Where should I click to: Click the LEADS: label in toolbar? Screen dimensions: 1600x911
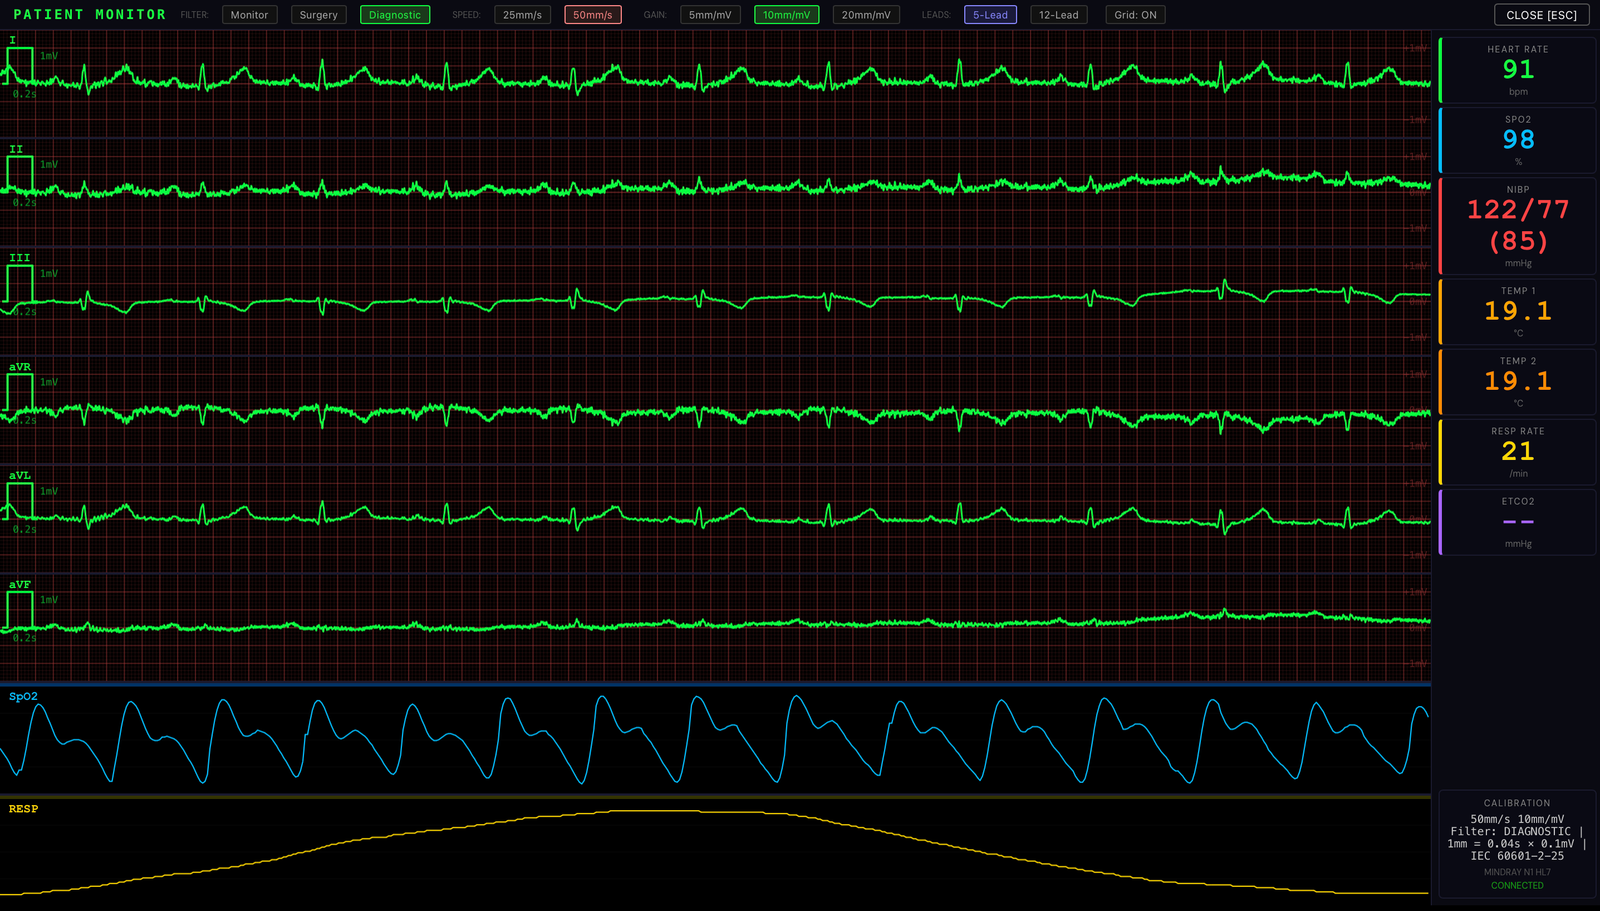point(936,15)
